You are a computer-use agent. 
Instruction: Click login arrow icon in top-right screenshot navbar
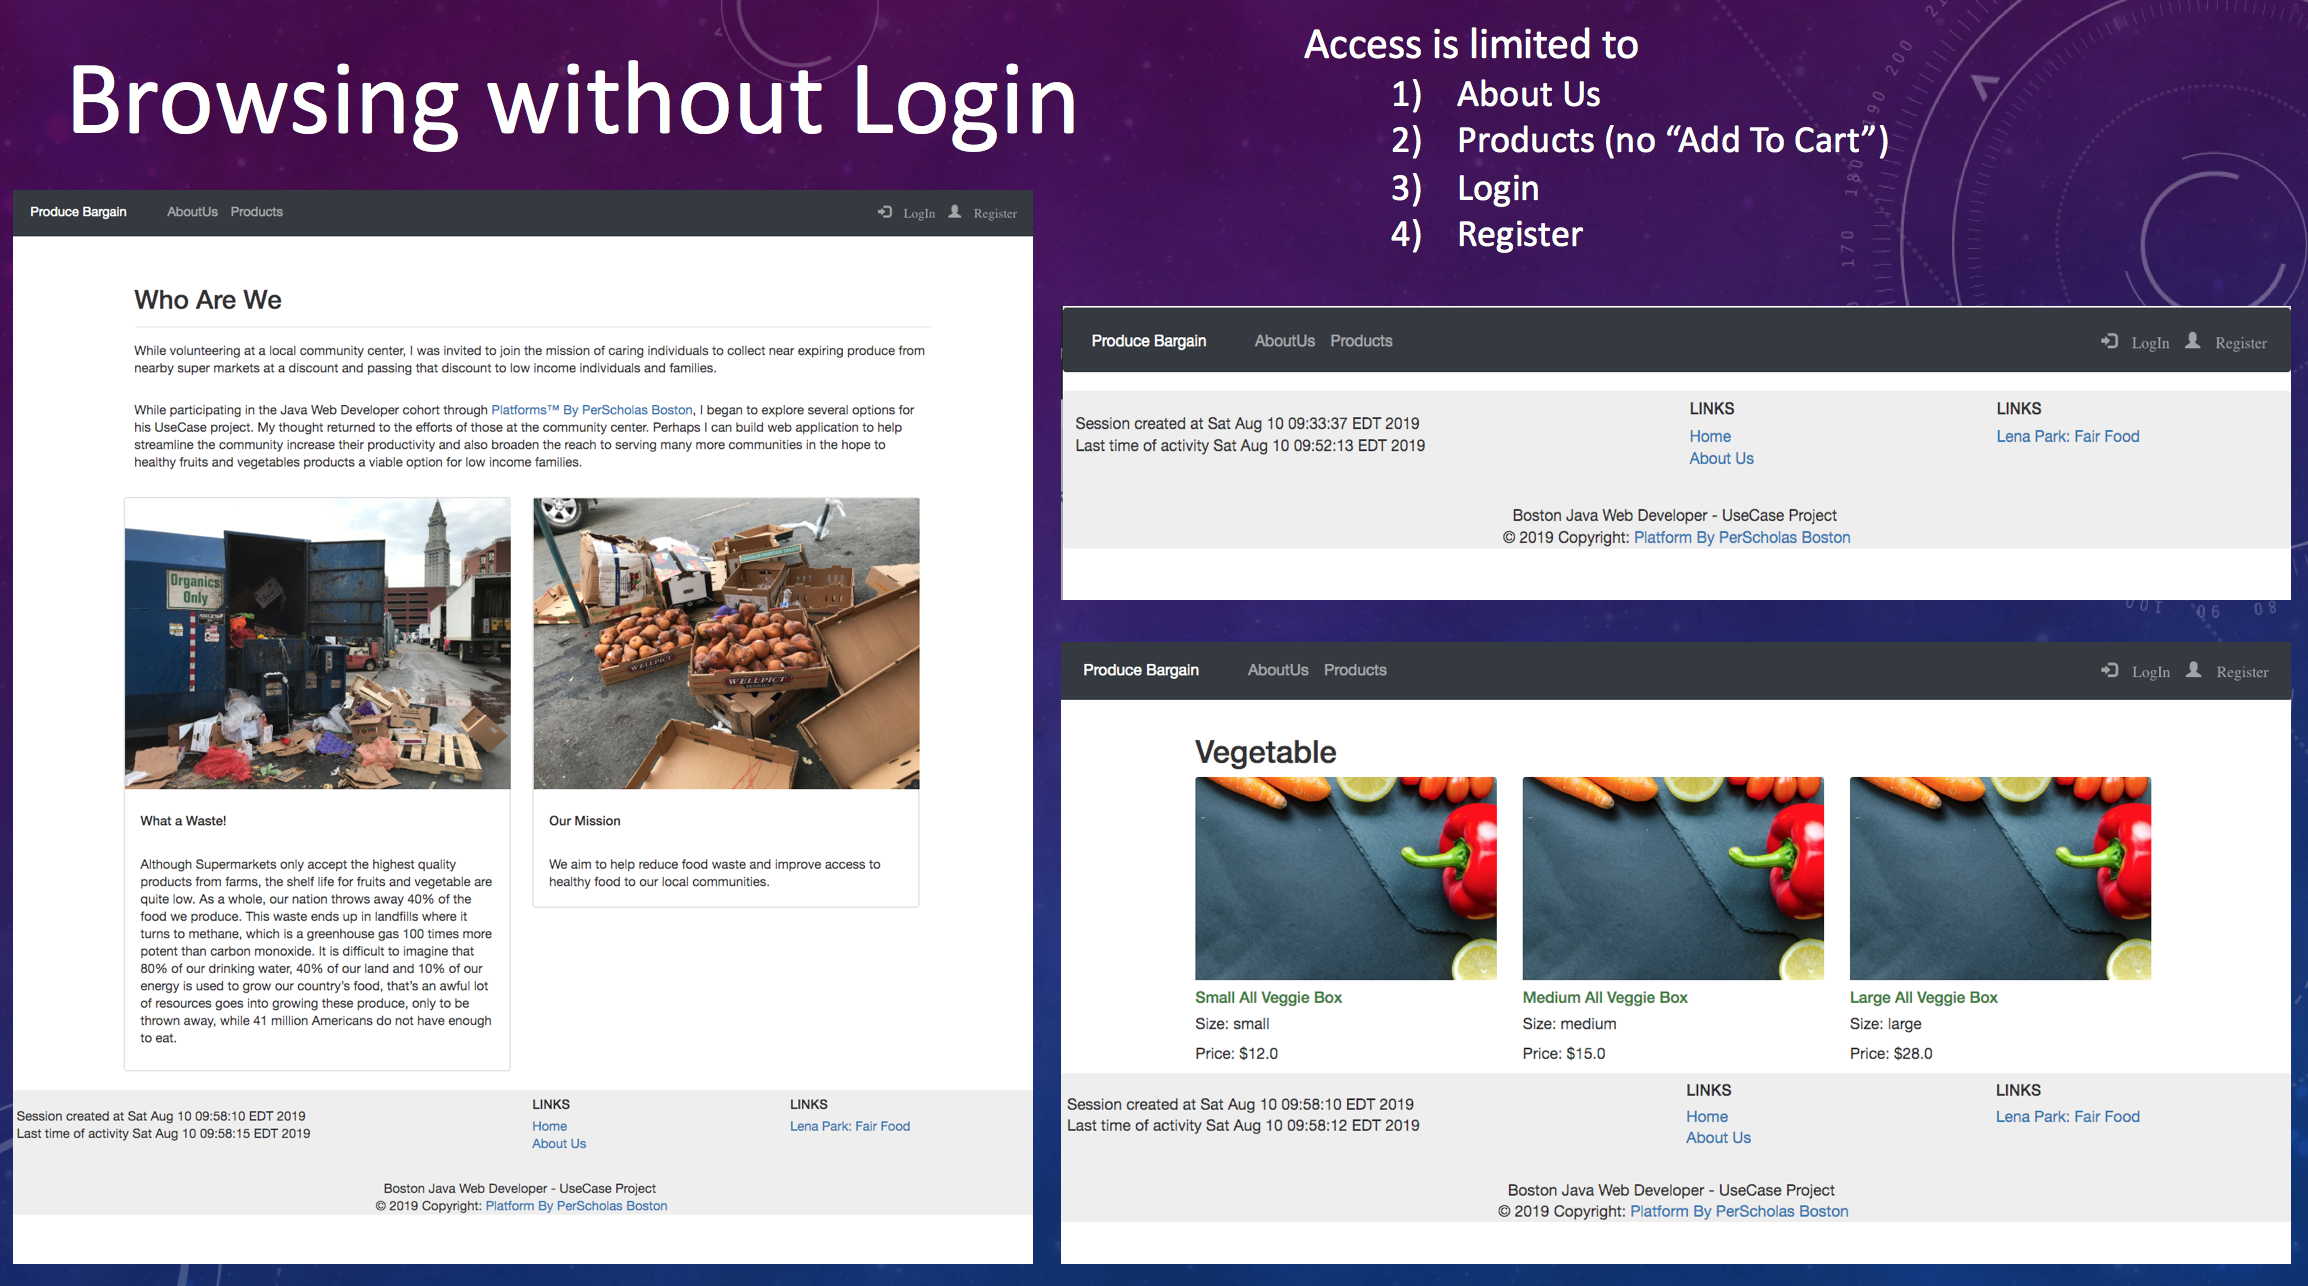[x=2109, y=341]
